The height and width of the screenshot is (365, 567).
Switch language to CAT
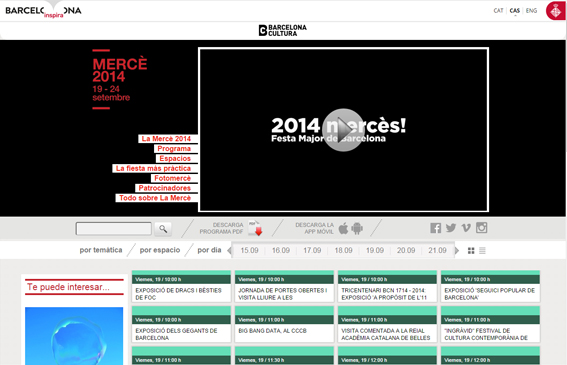(x=498, y=11)
